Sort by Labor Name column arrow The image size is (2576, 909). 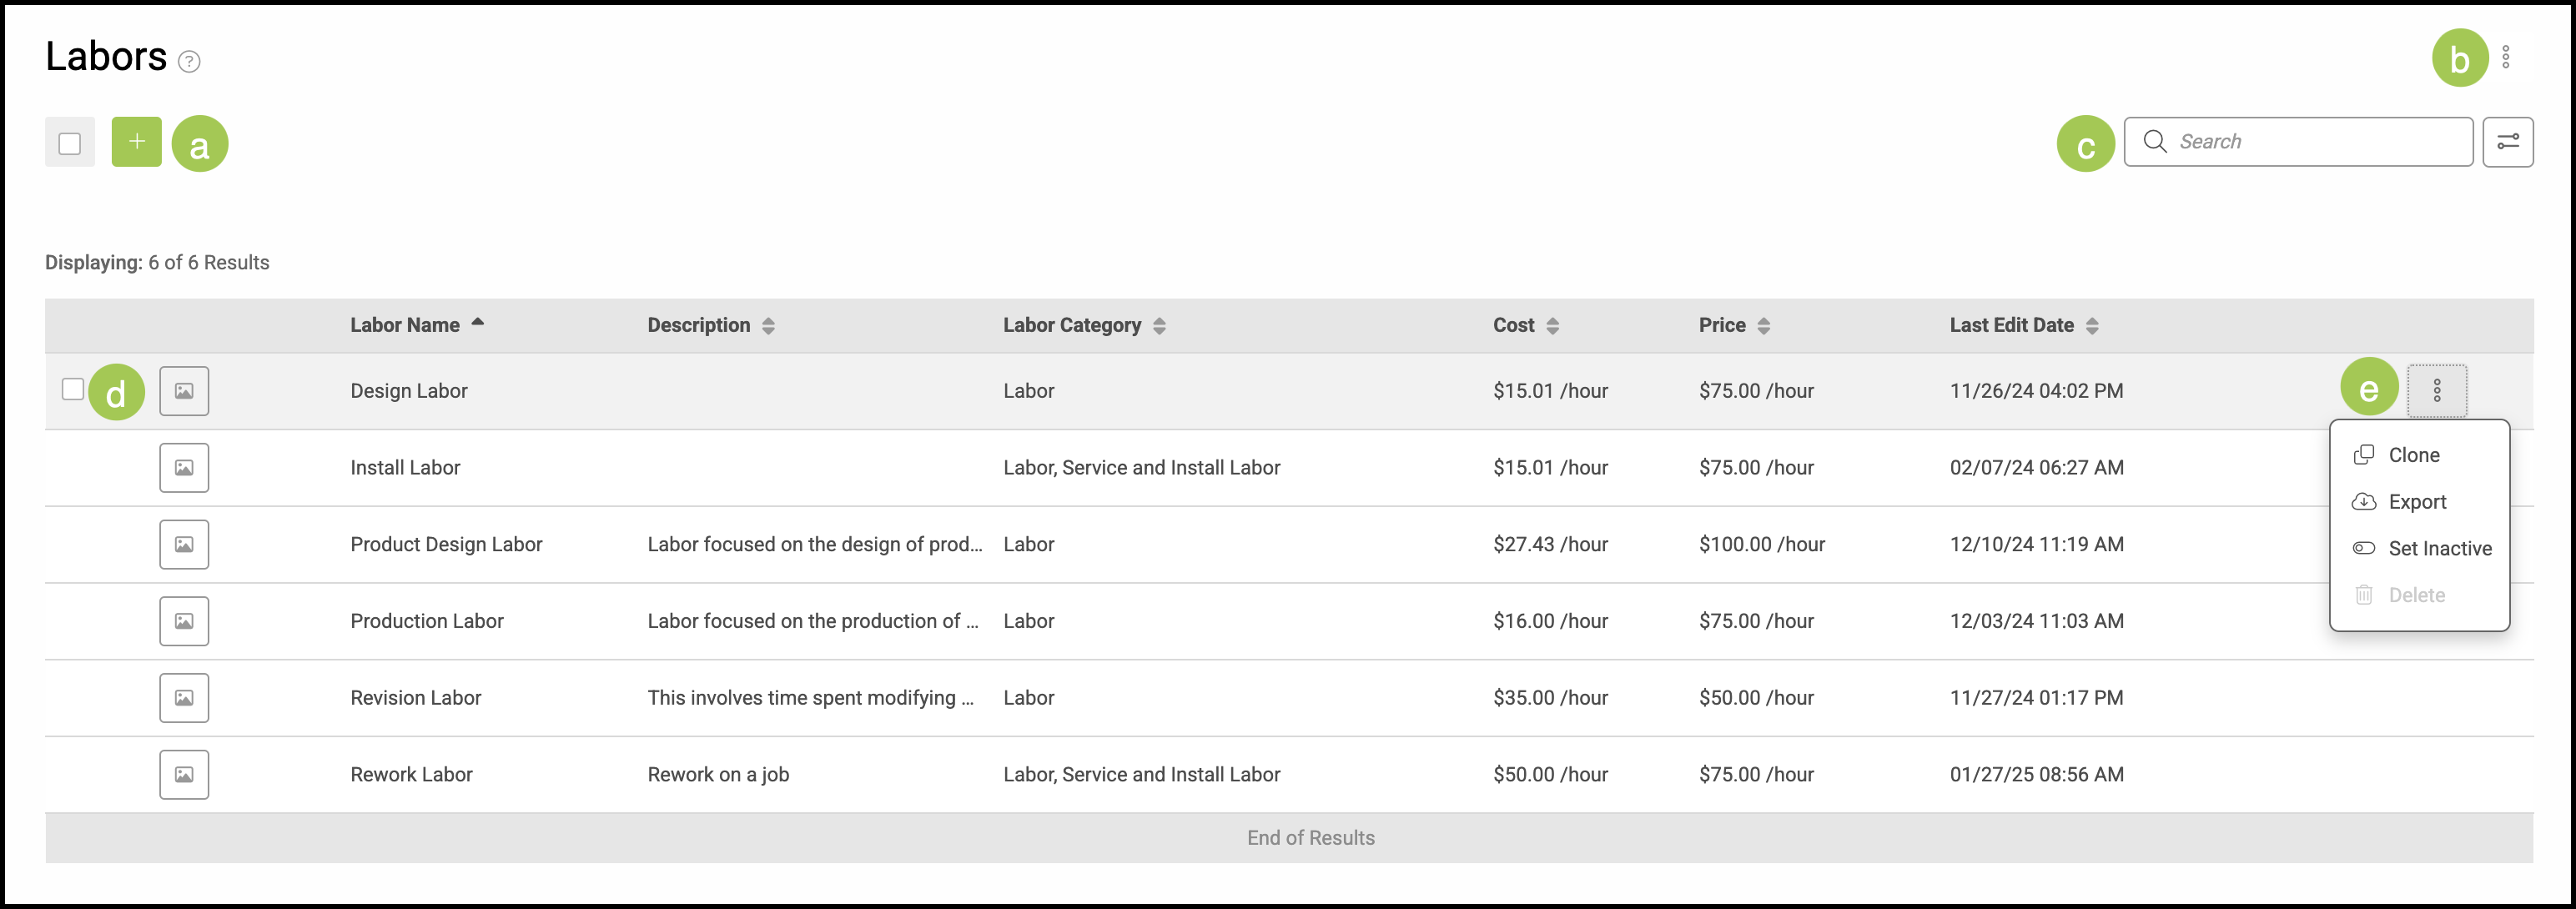click(x=478, y=323)
